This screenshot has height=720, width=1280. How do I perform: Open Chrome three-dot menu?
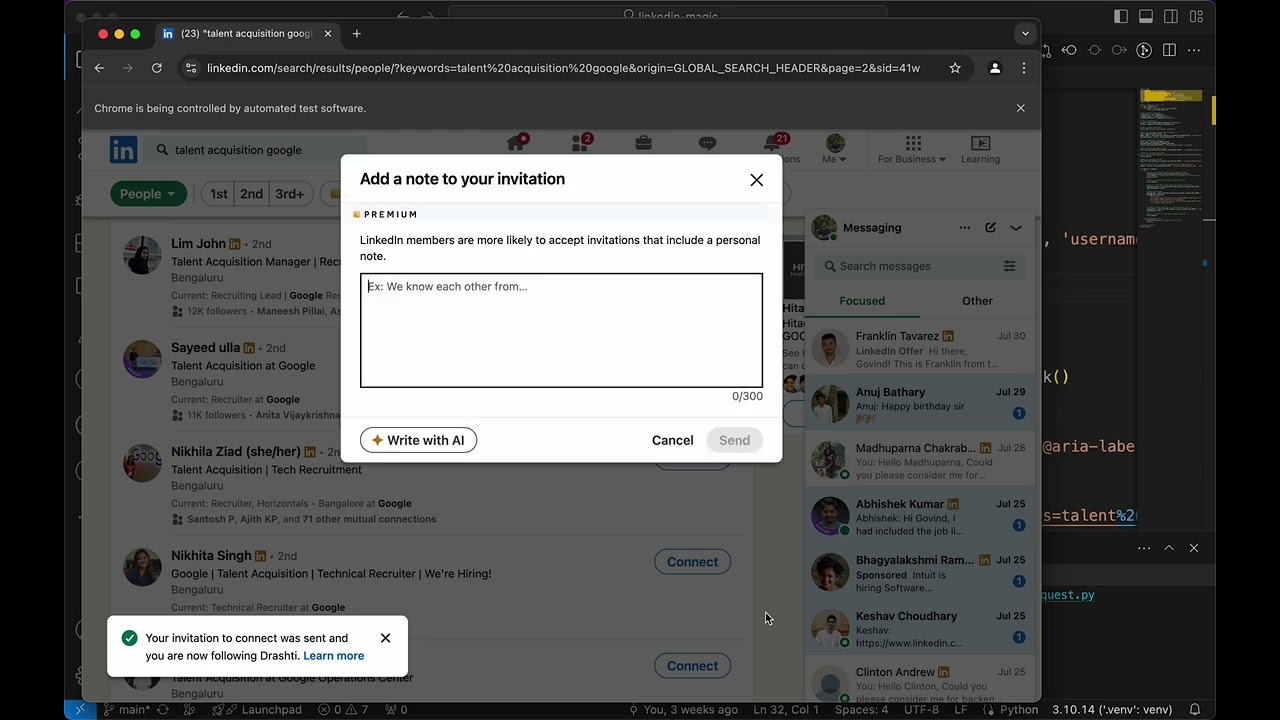[1023, 68]
